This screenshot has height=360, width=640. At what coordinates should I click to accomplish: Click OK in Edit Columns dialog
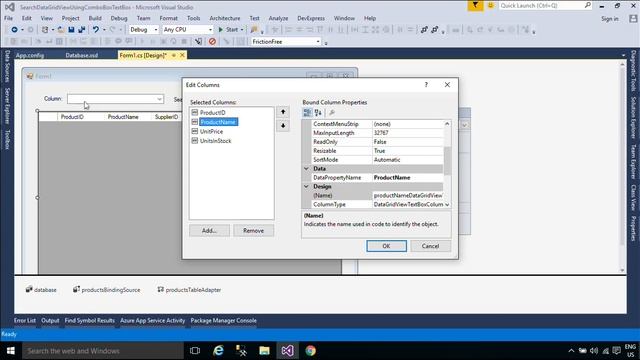pos(386,246)
